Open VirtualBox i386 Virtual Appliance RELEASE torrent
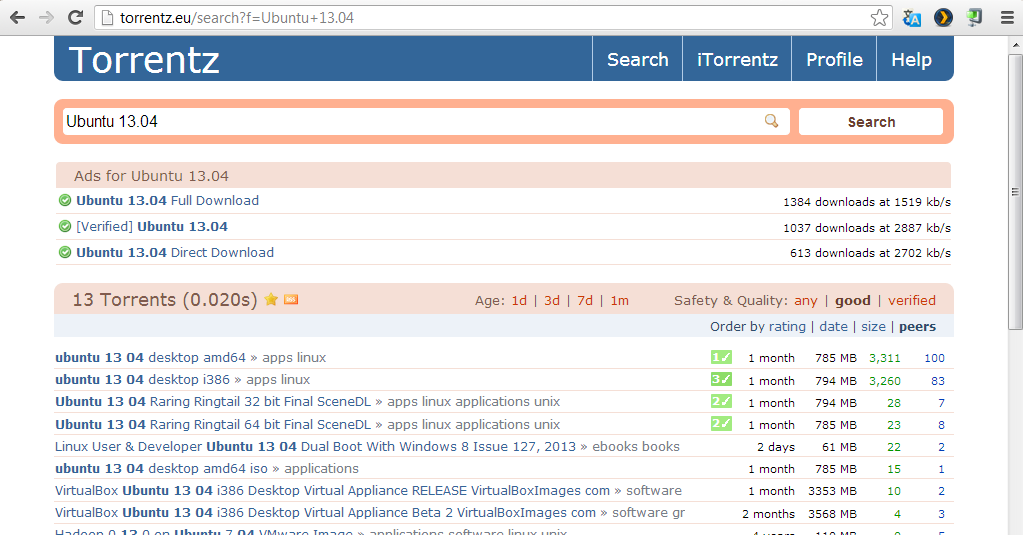 pos(332,491)
